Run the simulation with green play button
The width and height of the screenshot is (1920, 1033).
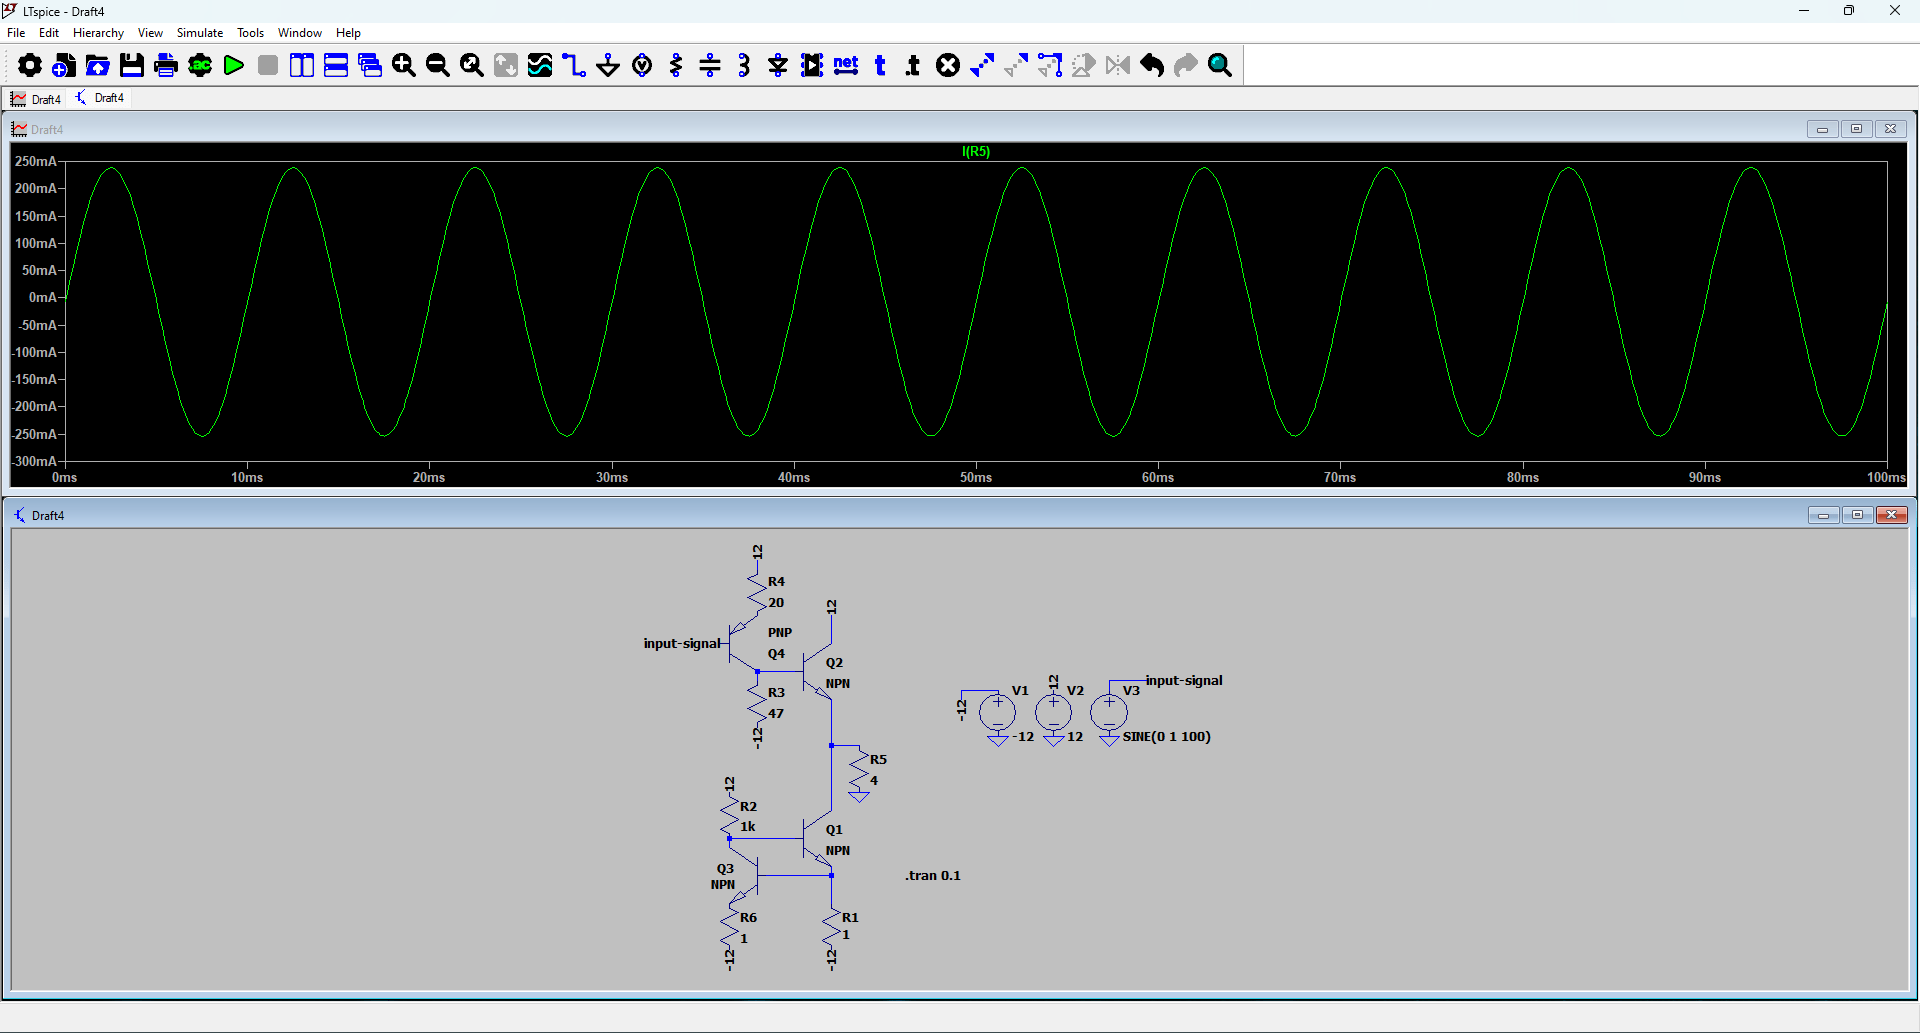(234, 66)
